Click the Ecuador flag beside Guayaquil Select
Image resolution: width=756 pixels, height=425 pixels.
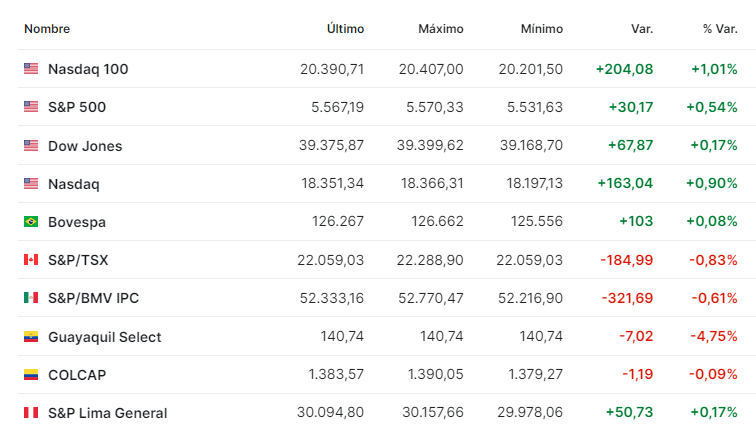(31, 336)
